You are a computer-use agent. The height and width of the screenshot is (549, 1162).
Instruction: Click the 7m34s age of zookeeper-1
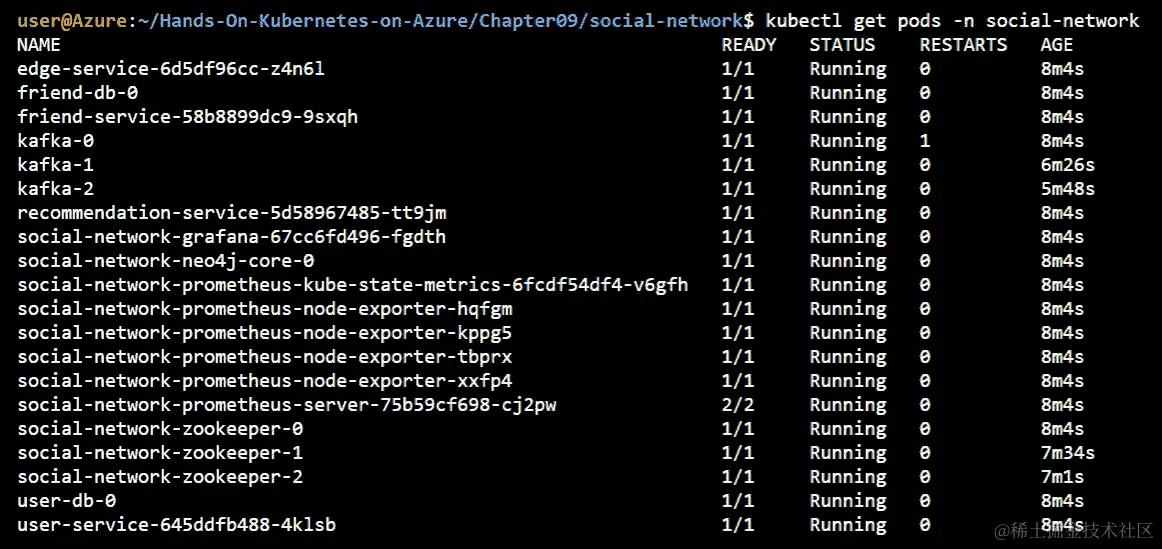pos(1067,453)
